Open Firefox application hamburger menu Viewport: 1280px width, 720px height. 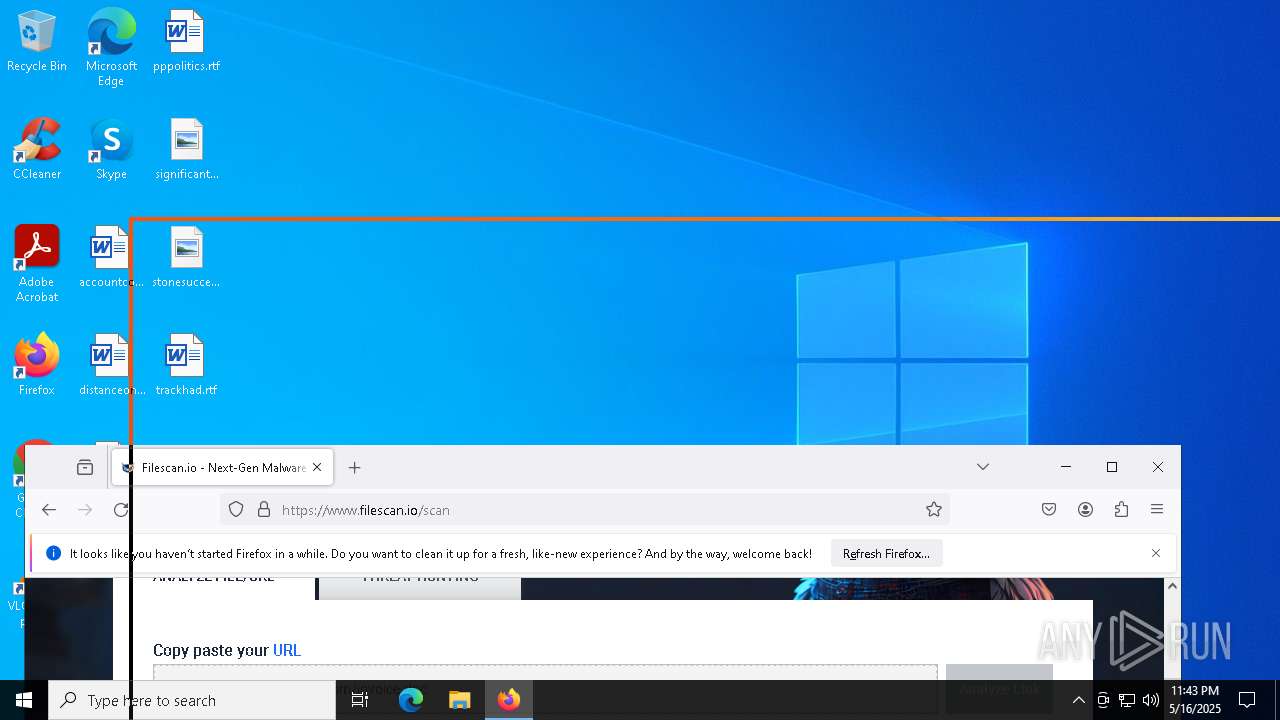click(x=1157, y=510)
